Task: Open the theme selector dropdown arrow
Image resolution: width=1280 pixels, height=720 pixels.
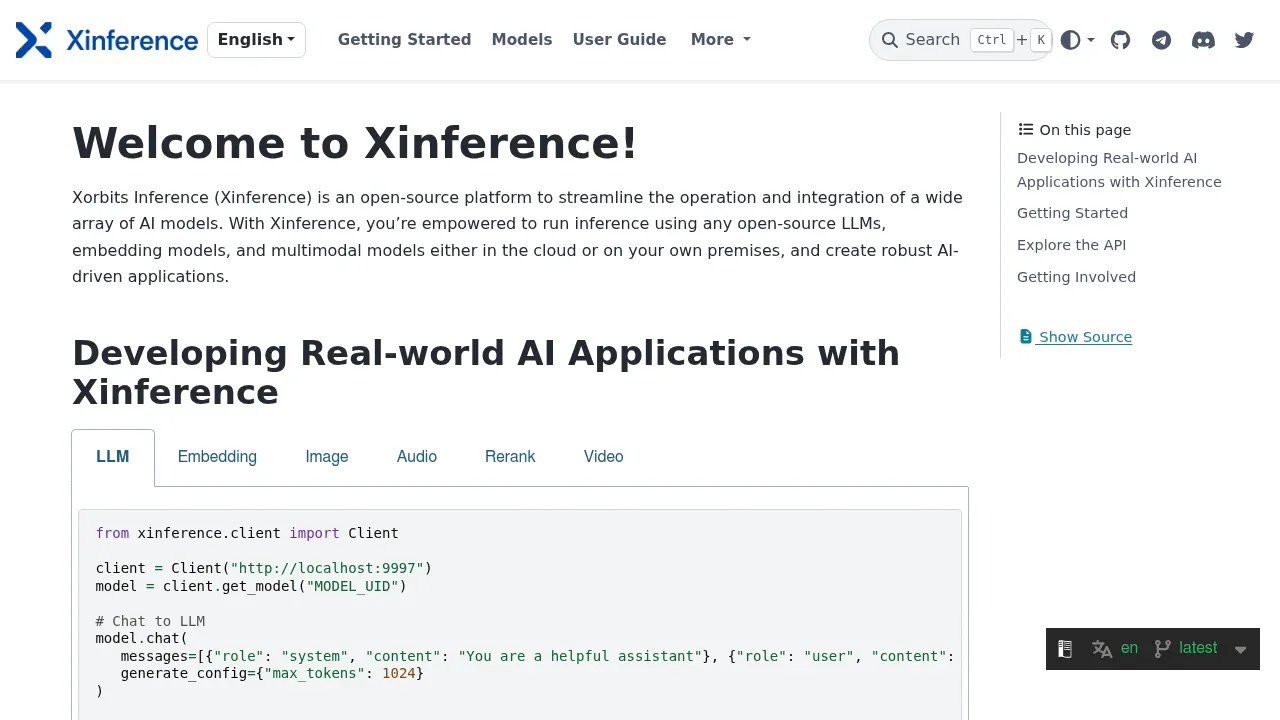Action: tap(1091, 41)
